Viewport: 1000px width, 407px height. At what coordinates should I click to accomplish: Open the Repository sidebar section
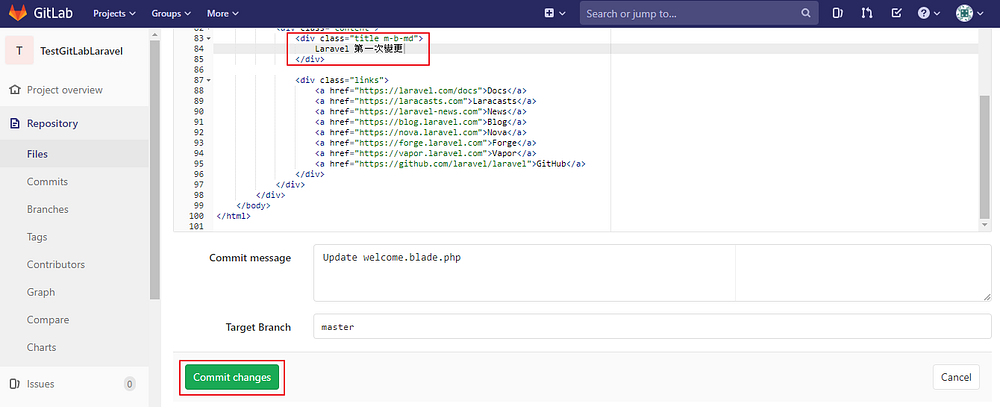click(x=52, y=124)
